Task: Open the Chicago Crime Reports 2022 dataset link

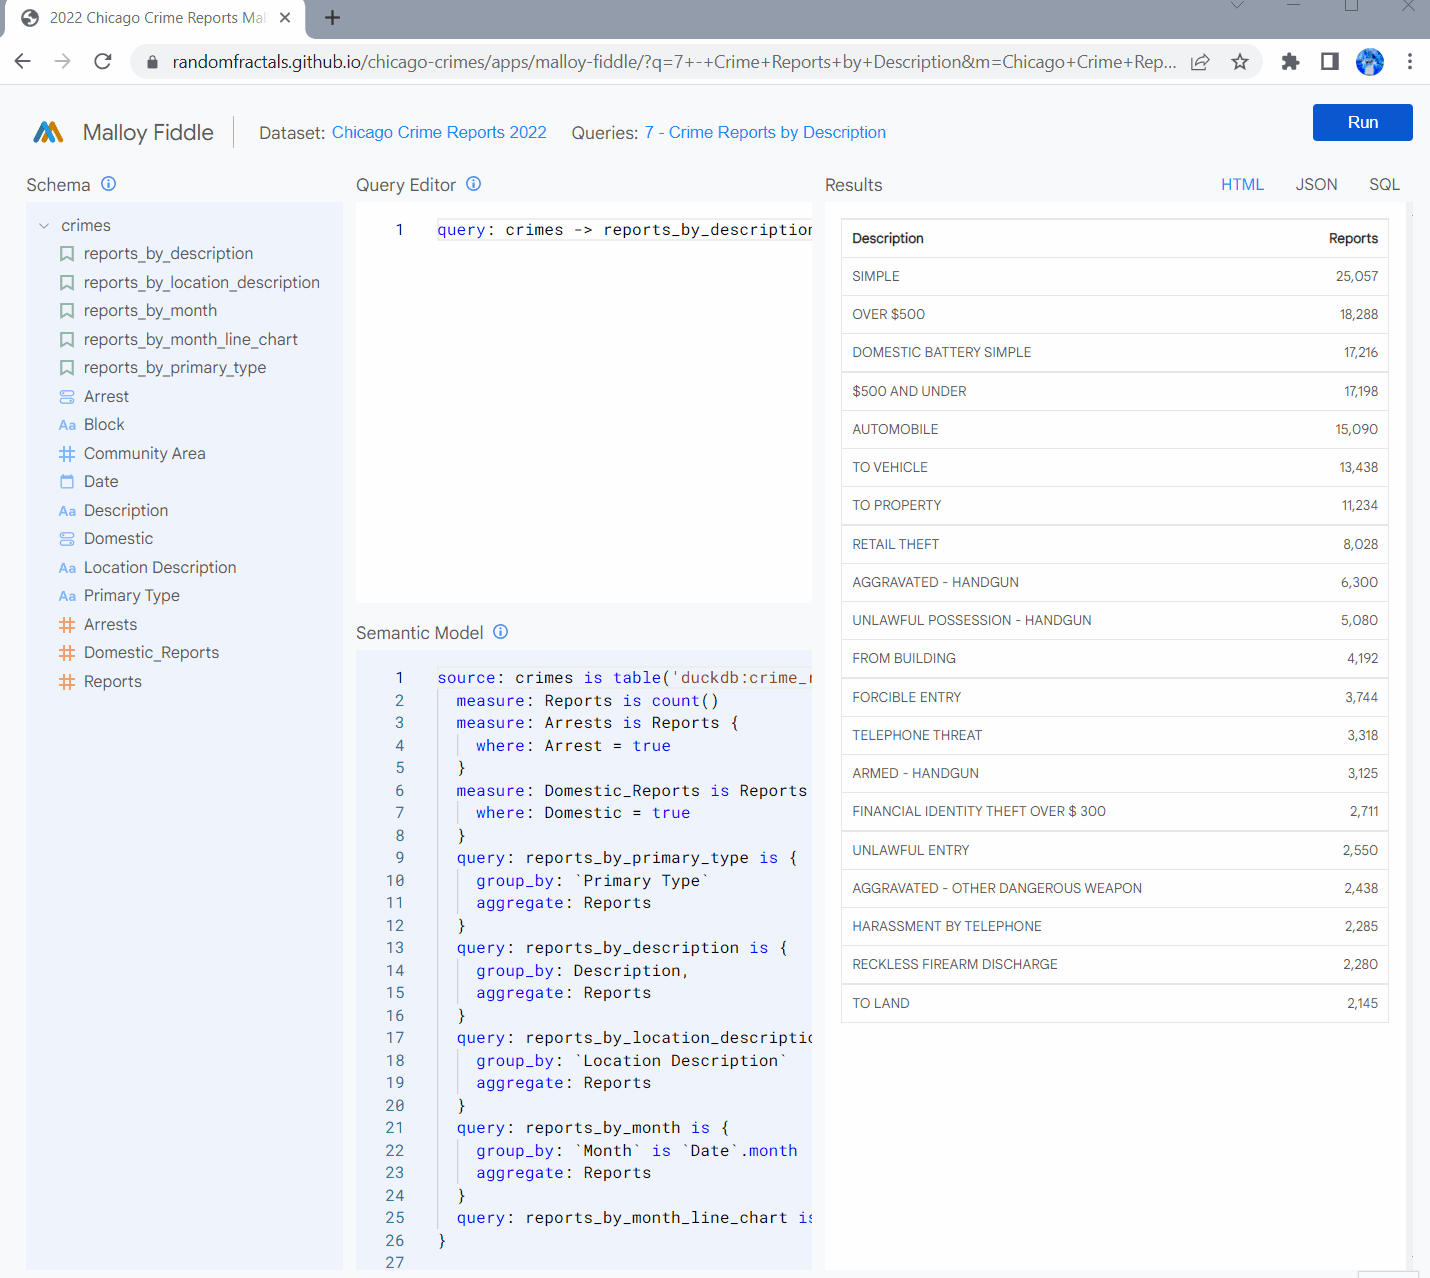Action: (439, 132)
